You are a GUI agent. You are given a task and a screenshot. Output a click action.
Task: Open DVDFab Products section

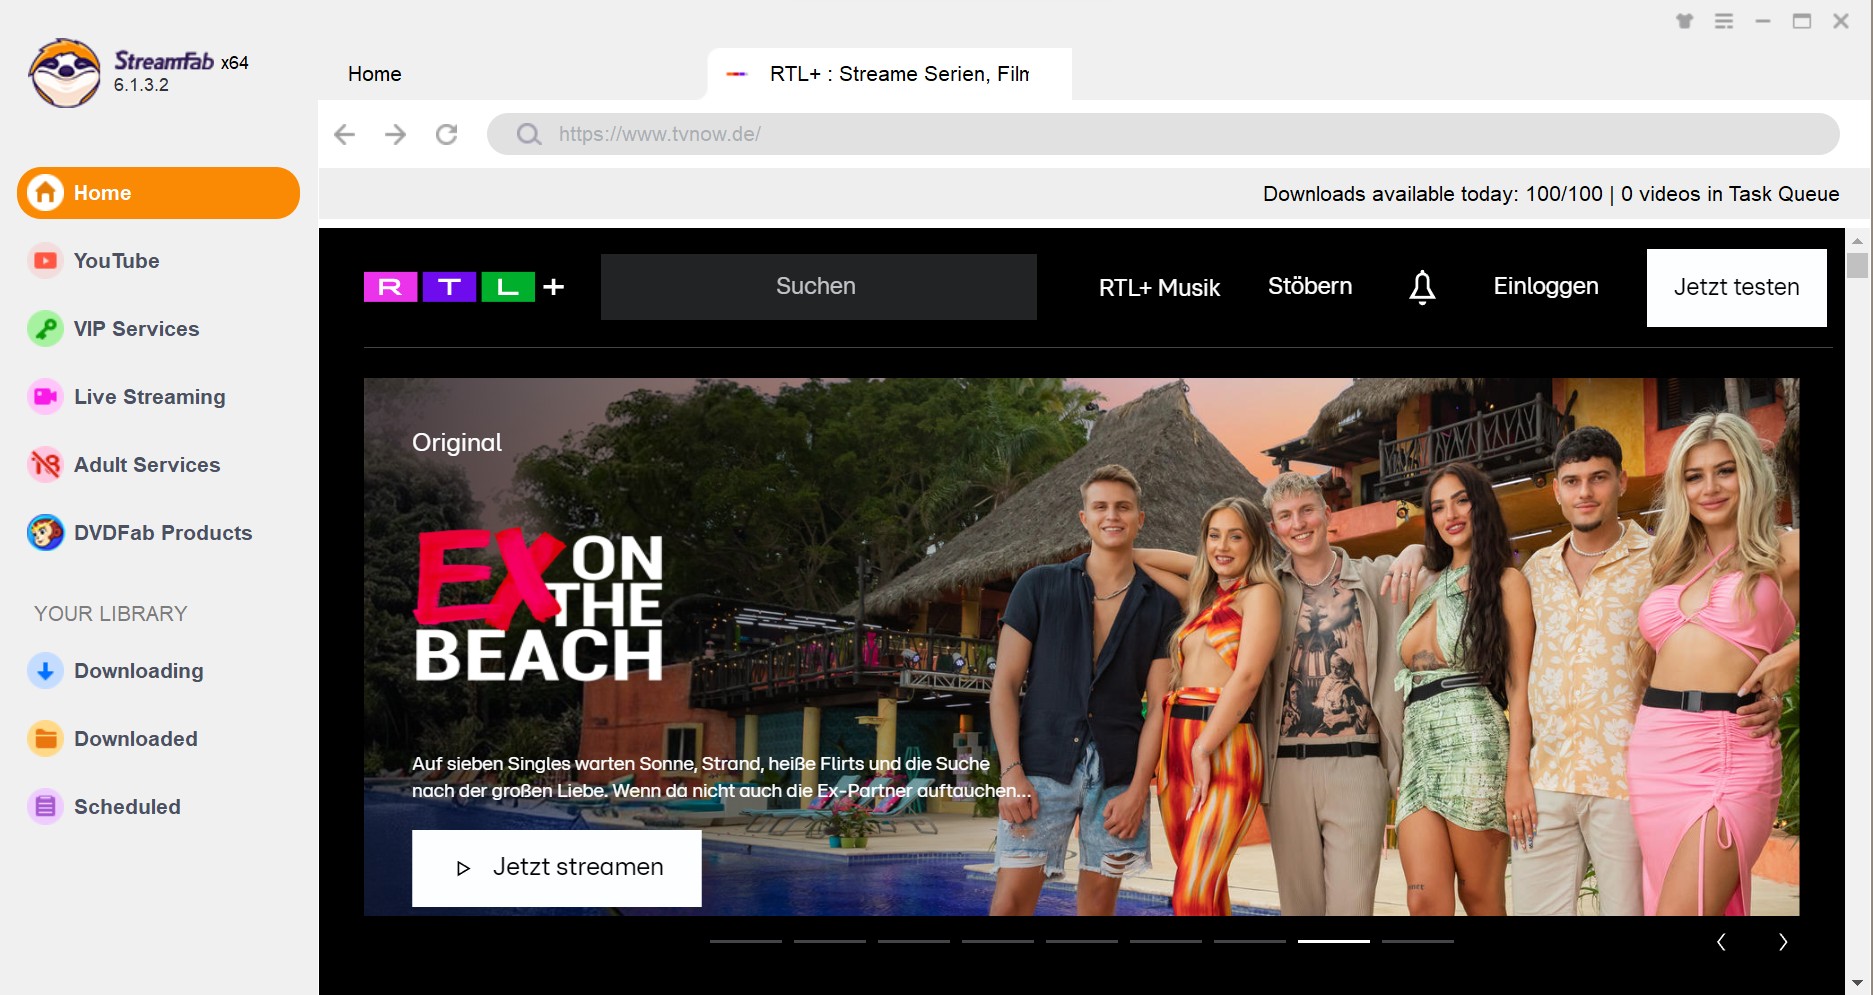click(158, 533)
